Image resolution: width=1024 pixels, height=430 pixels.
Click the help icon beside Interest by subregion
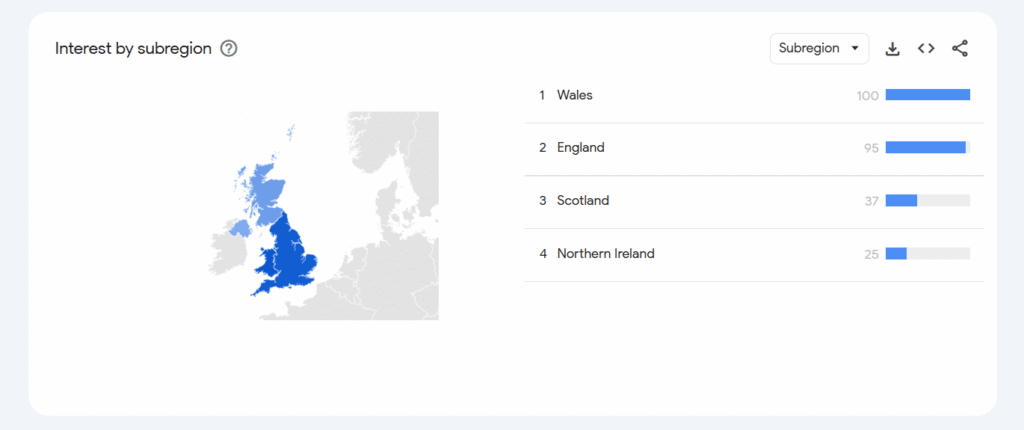pos(229,48)
